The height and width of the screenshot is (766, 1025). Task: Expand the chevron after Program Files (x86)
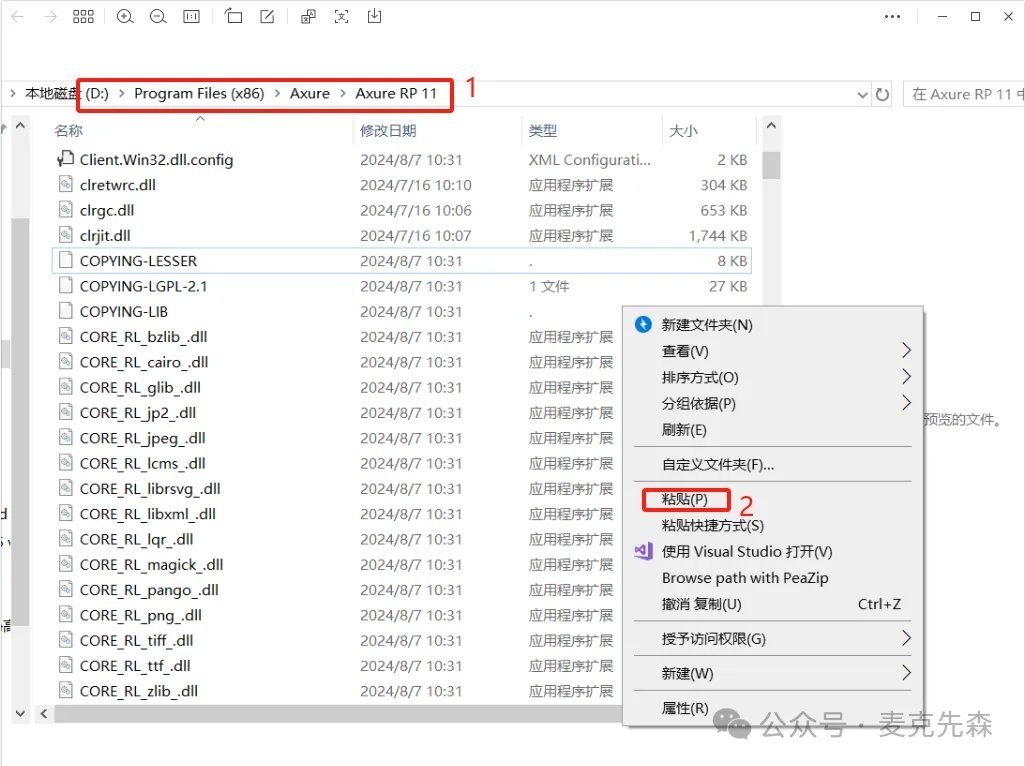pyautogui.click(x=277, y=93)
